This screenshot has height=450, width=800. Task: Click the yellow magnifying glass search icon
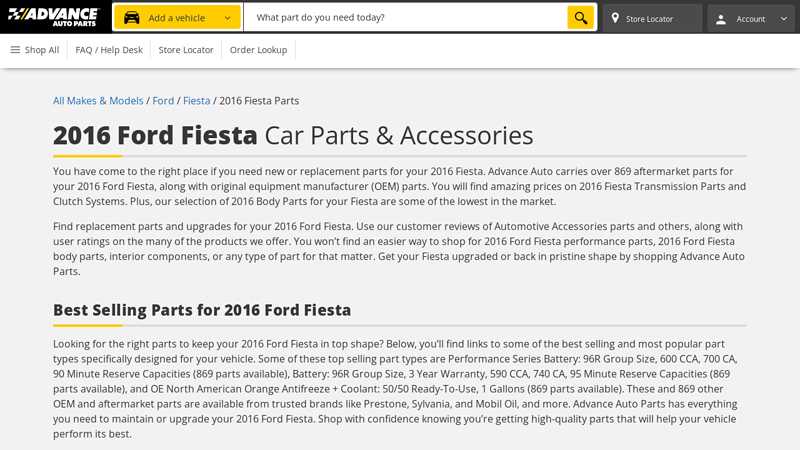click(580, 18)
